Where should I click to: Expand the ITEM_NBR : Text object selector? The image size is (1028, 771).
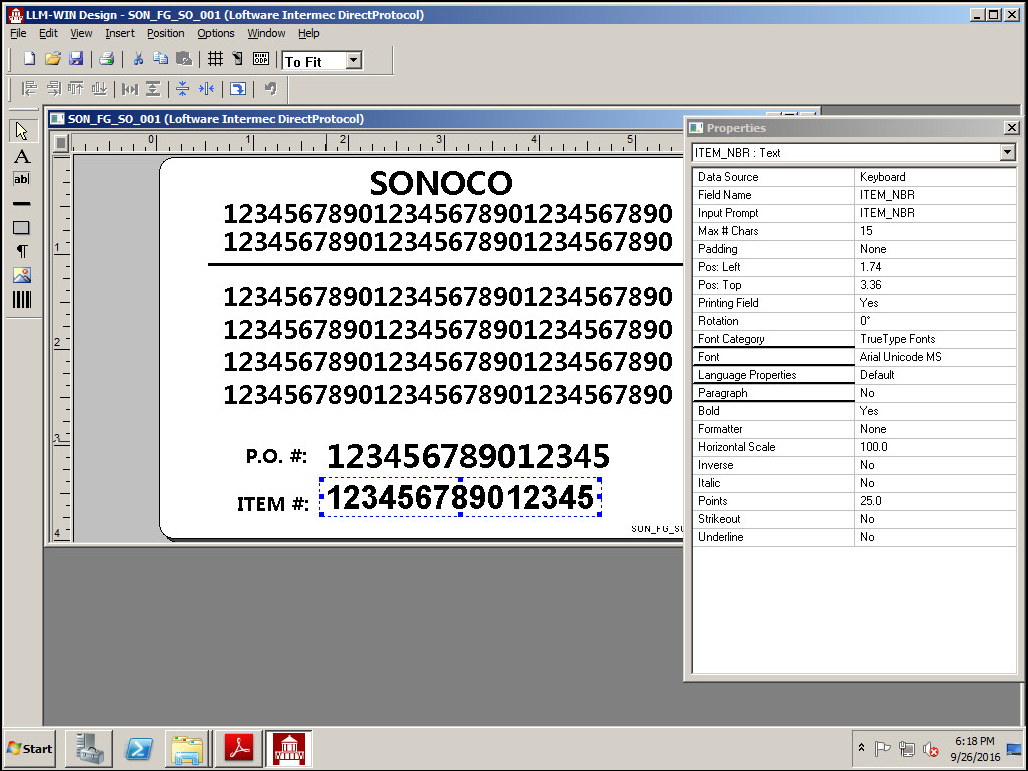click(x=1008, y=153)
